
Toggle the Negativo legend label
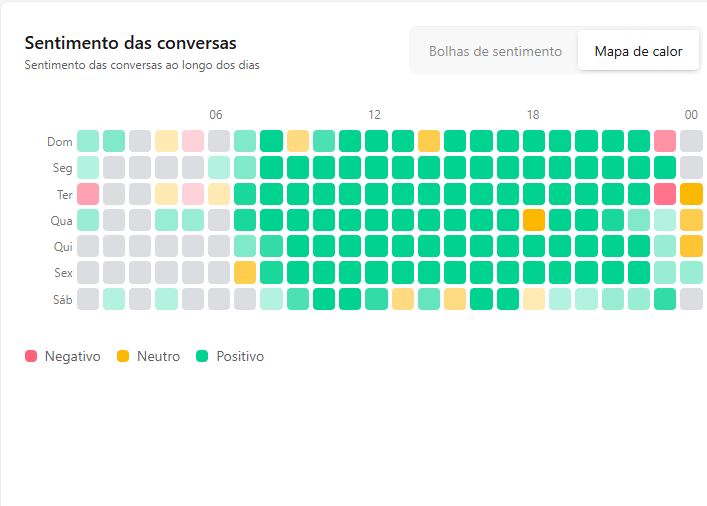(72, 356)
